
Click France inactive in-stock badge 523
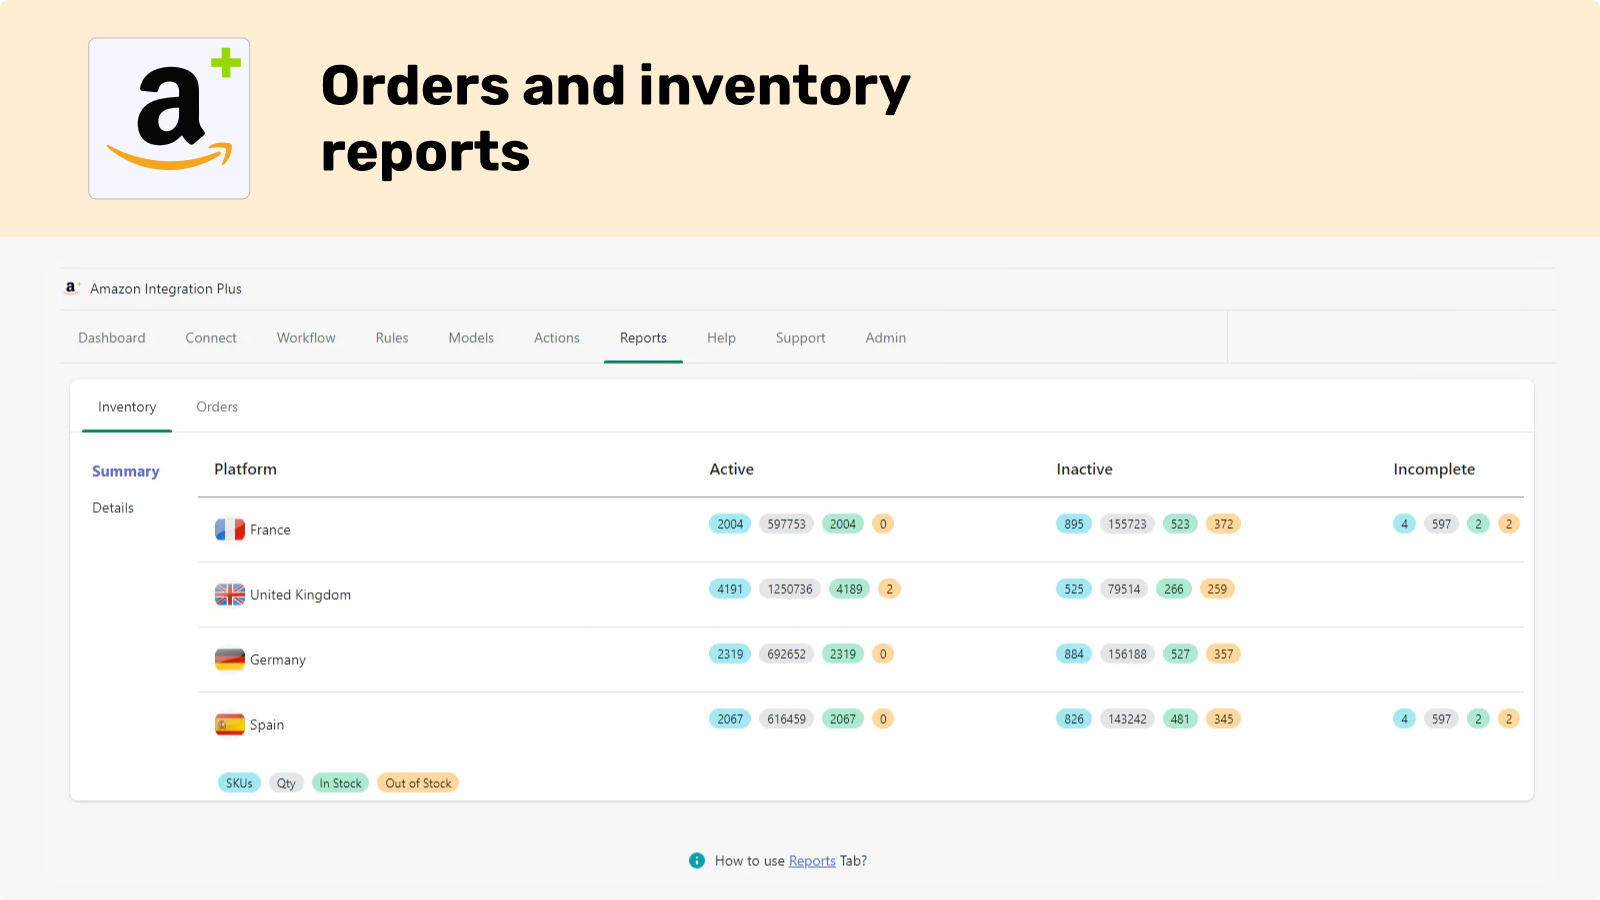(x=1180, y=524)
